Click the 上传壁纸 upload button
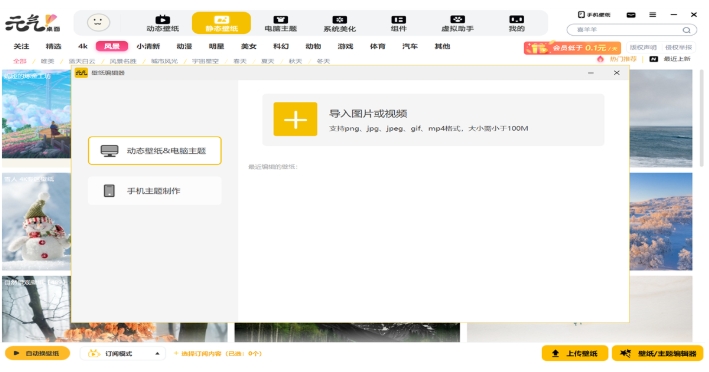Image resolution: width=709 pixels, height=372 pixels. click(575, 353)
